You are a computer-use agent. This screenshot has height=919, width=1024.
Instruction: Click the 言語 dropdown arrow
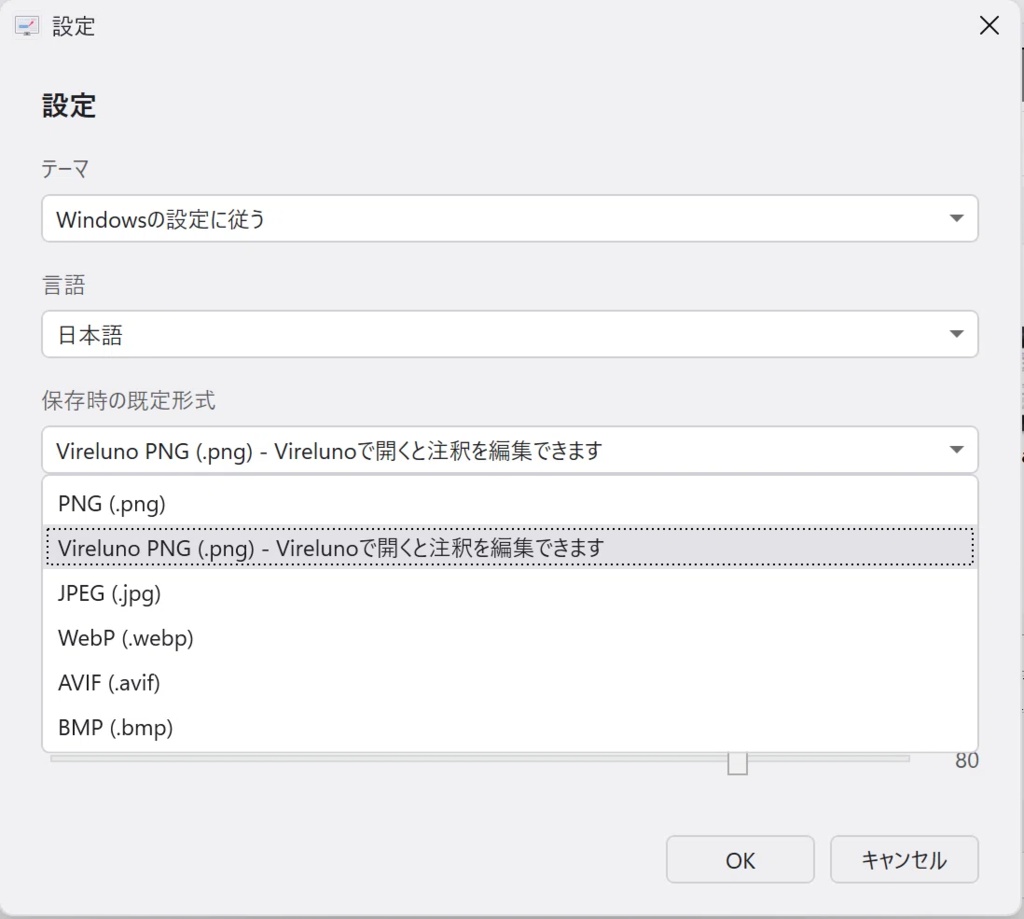957,334
